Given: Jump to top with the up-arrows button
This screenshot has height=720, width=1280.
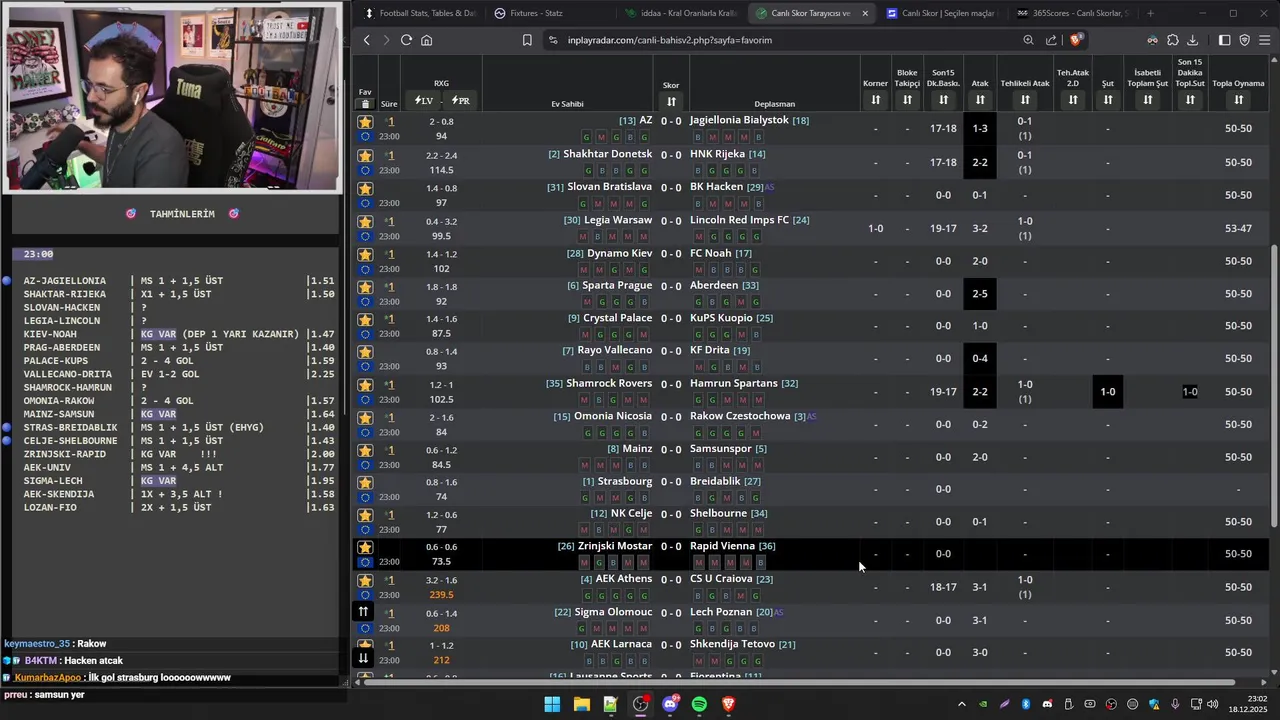Looking at the screenshot, I should click(364, 611).
